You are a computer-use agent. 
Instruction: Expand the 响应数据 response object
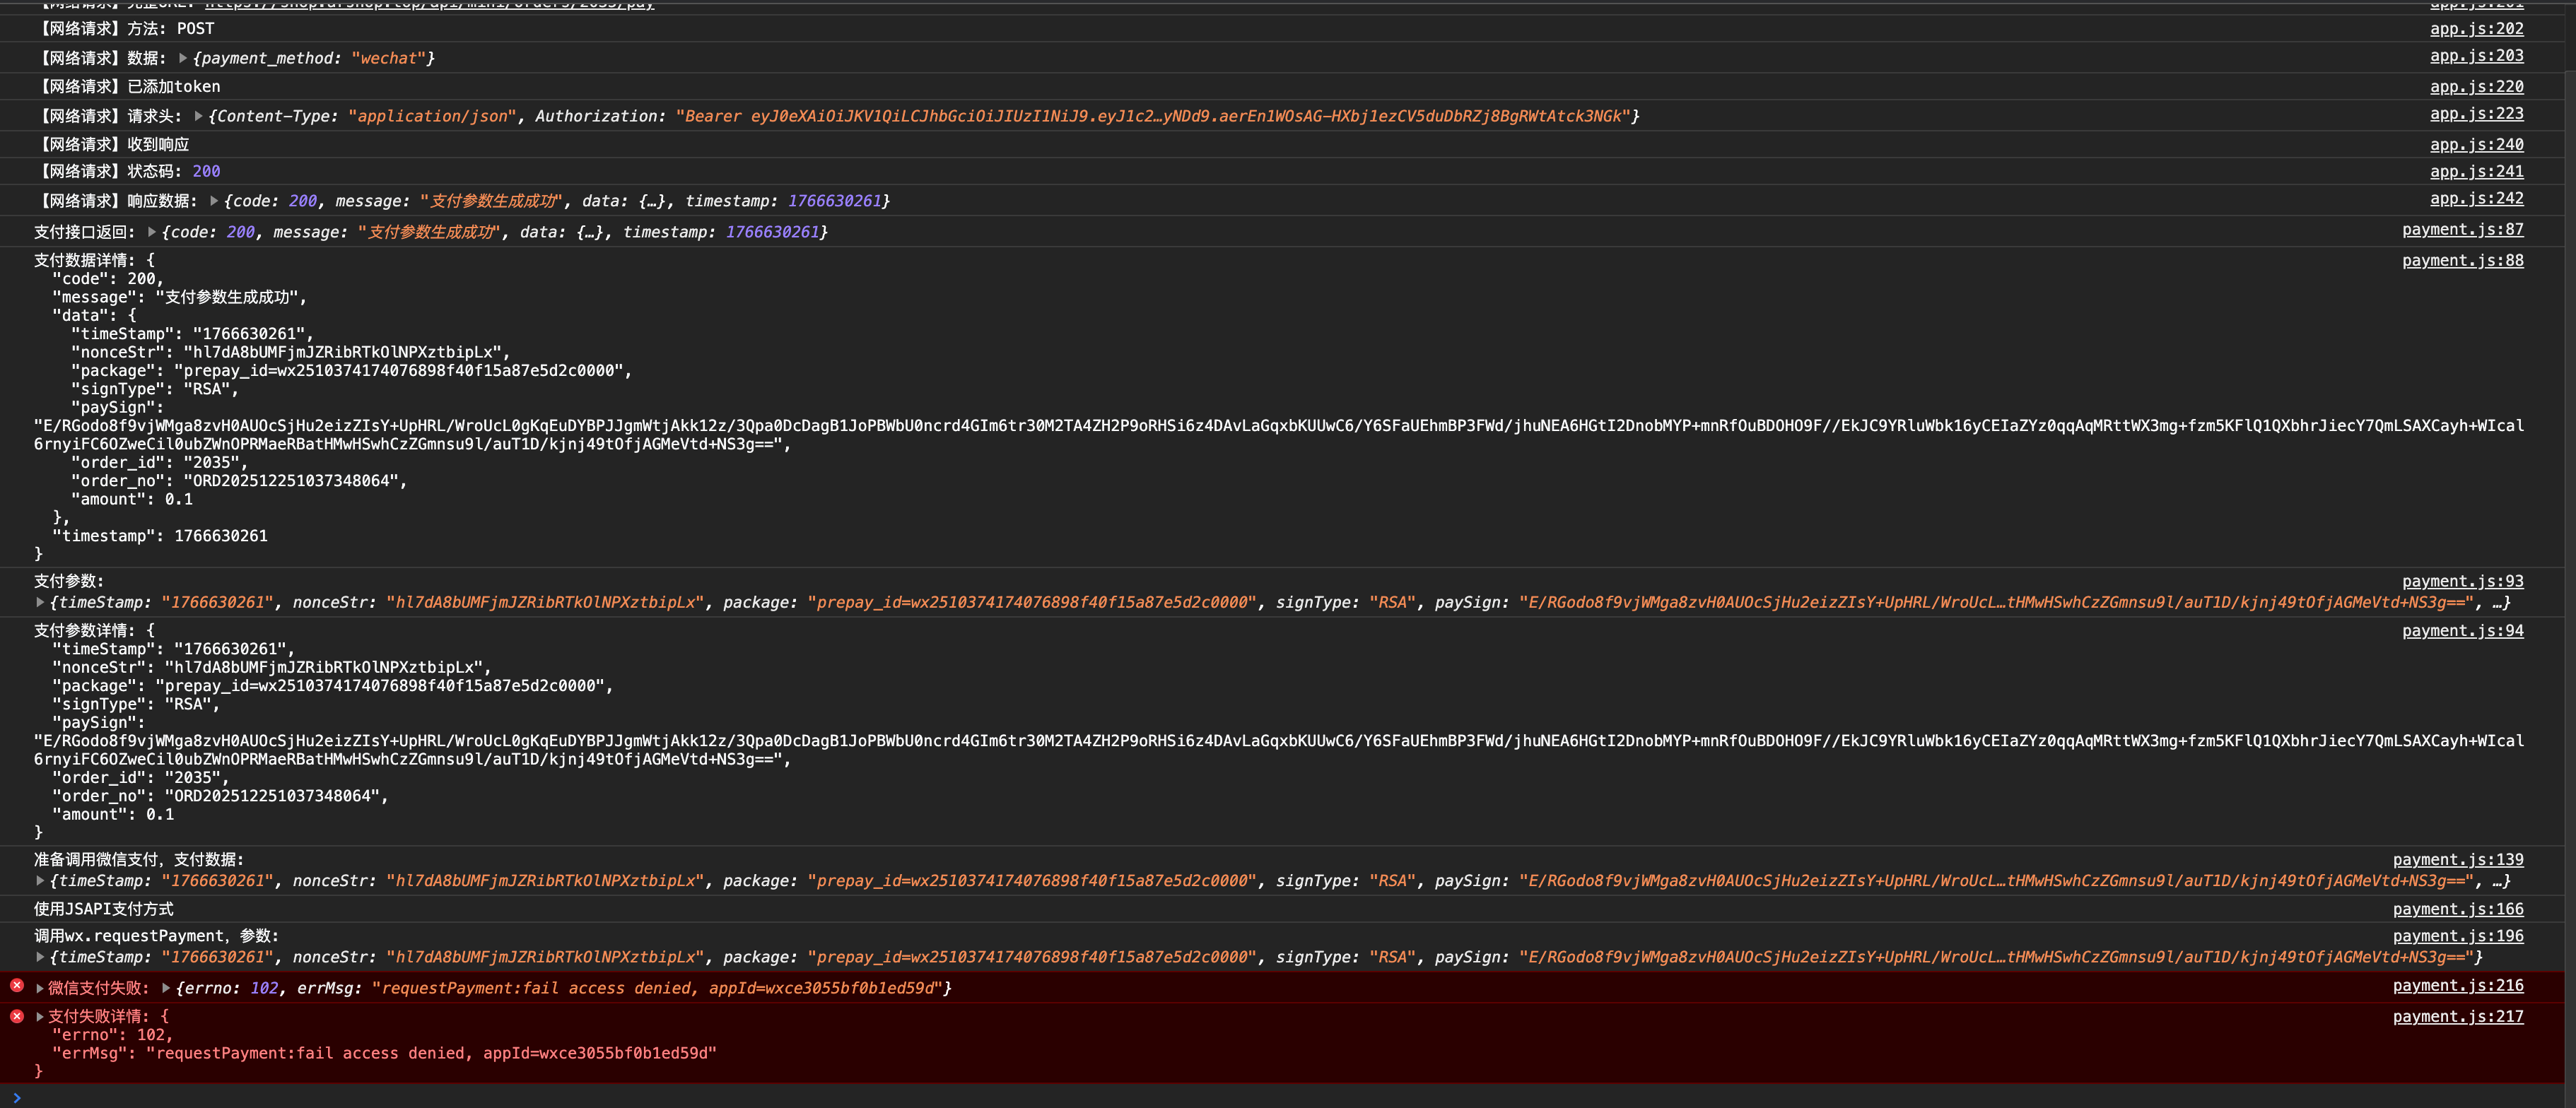point(214,201)
